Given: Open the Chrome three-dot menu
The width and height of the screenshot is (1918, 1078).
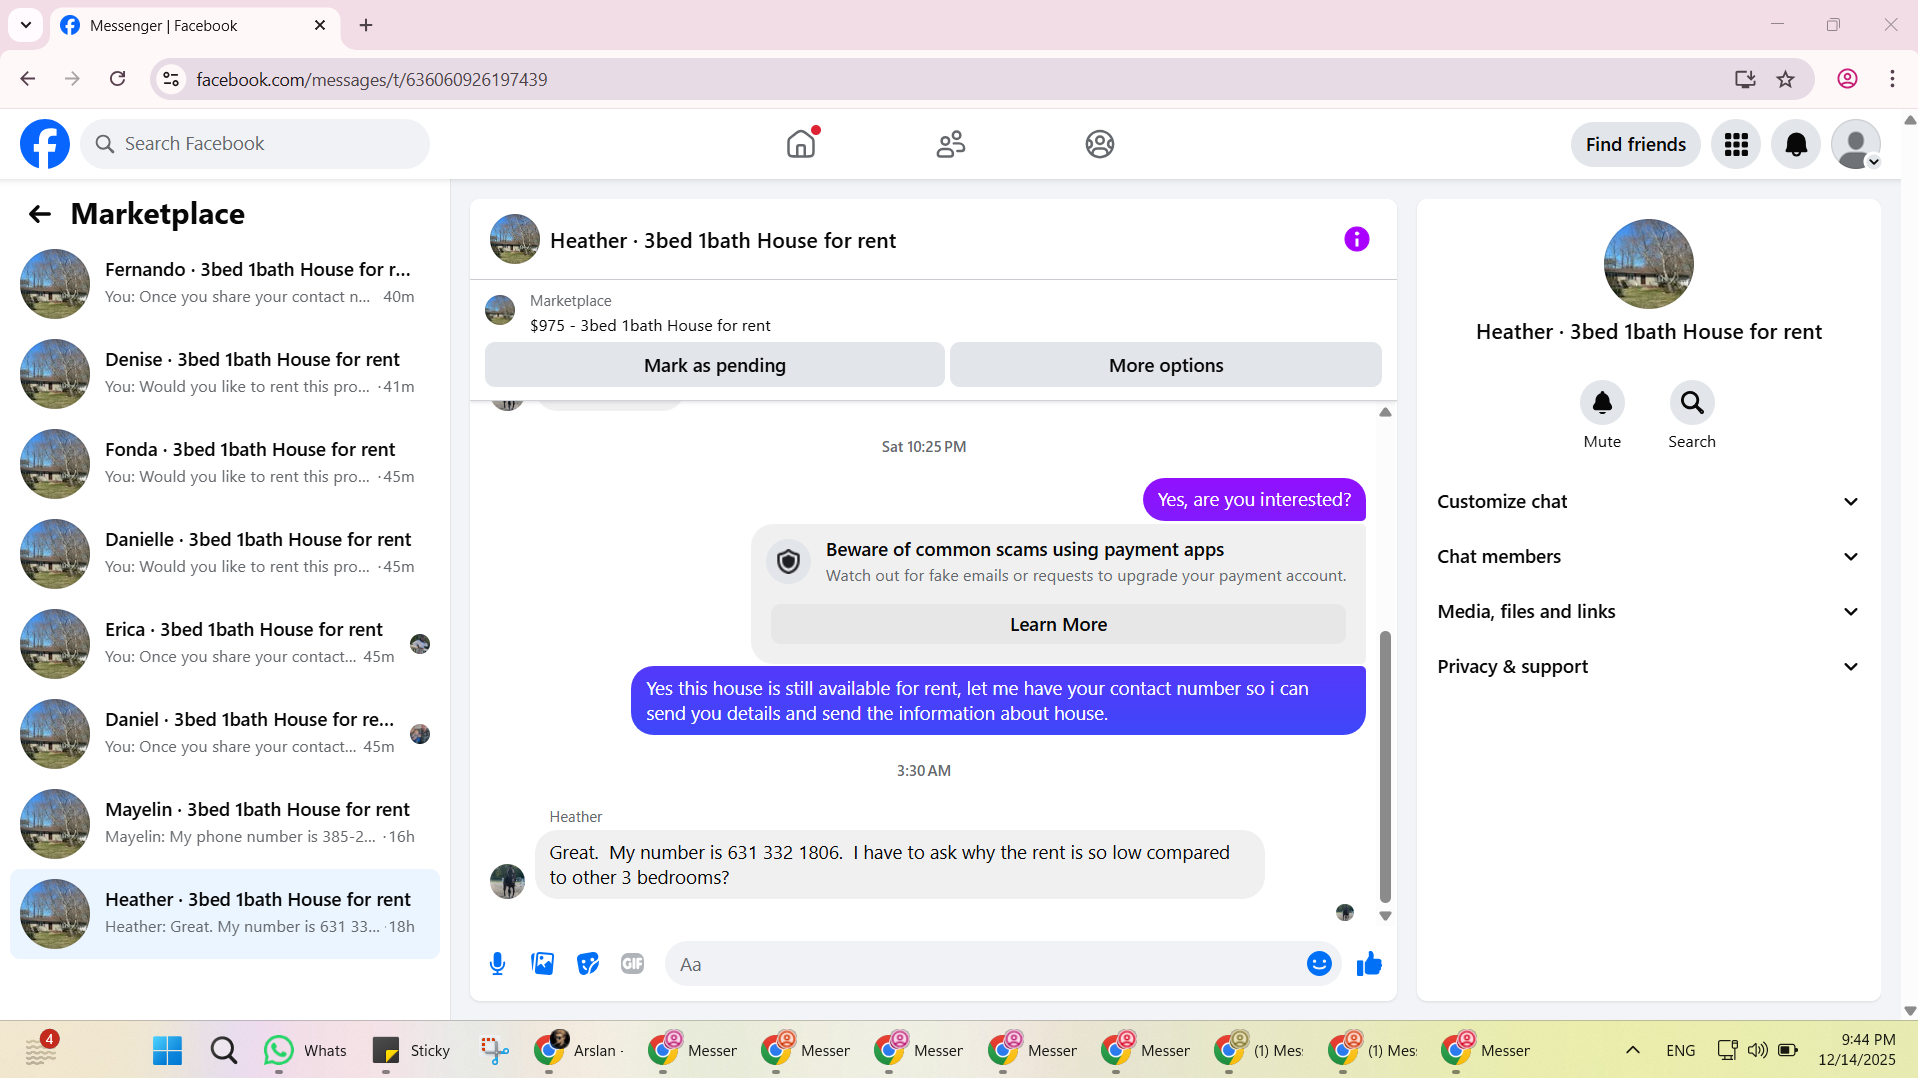Looking at the screenshot, I should click(1892, 79).
